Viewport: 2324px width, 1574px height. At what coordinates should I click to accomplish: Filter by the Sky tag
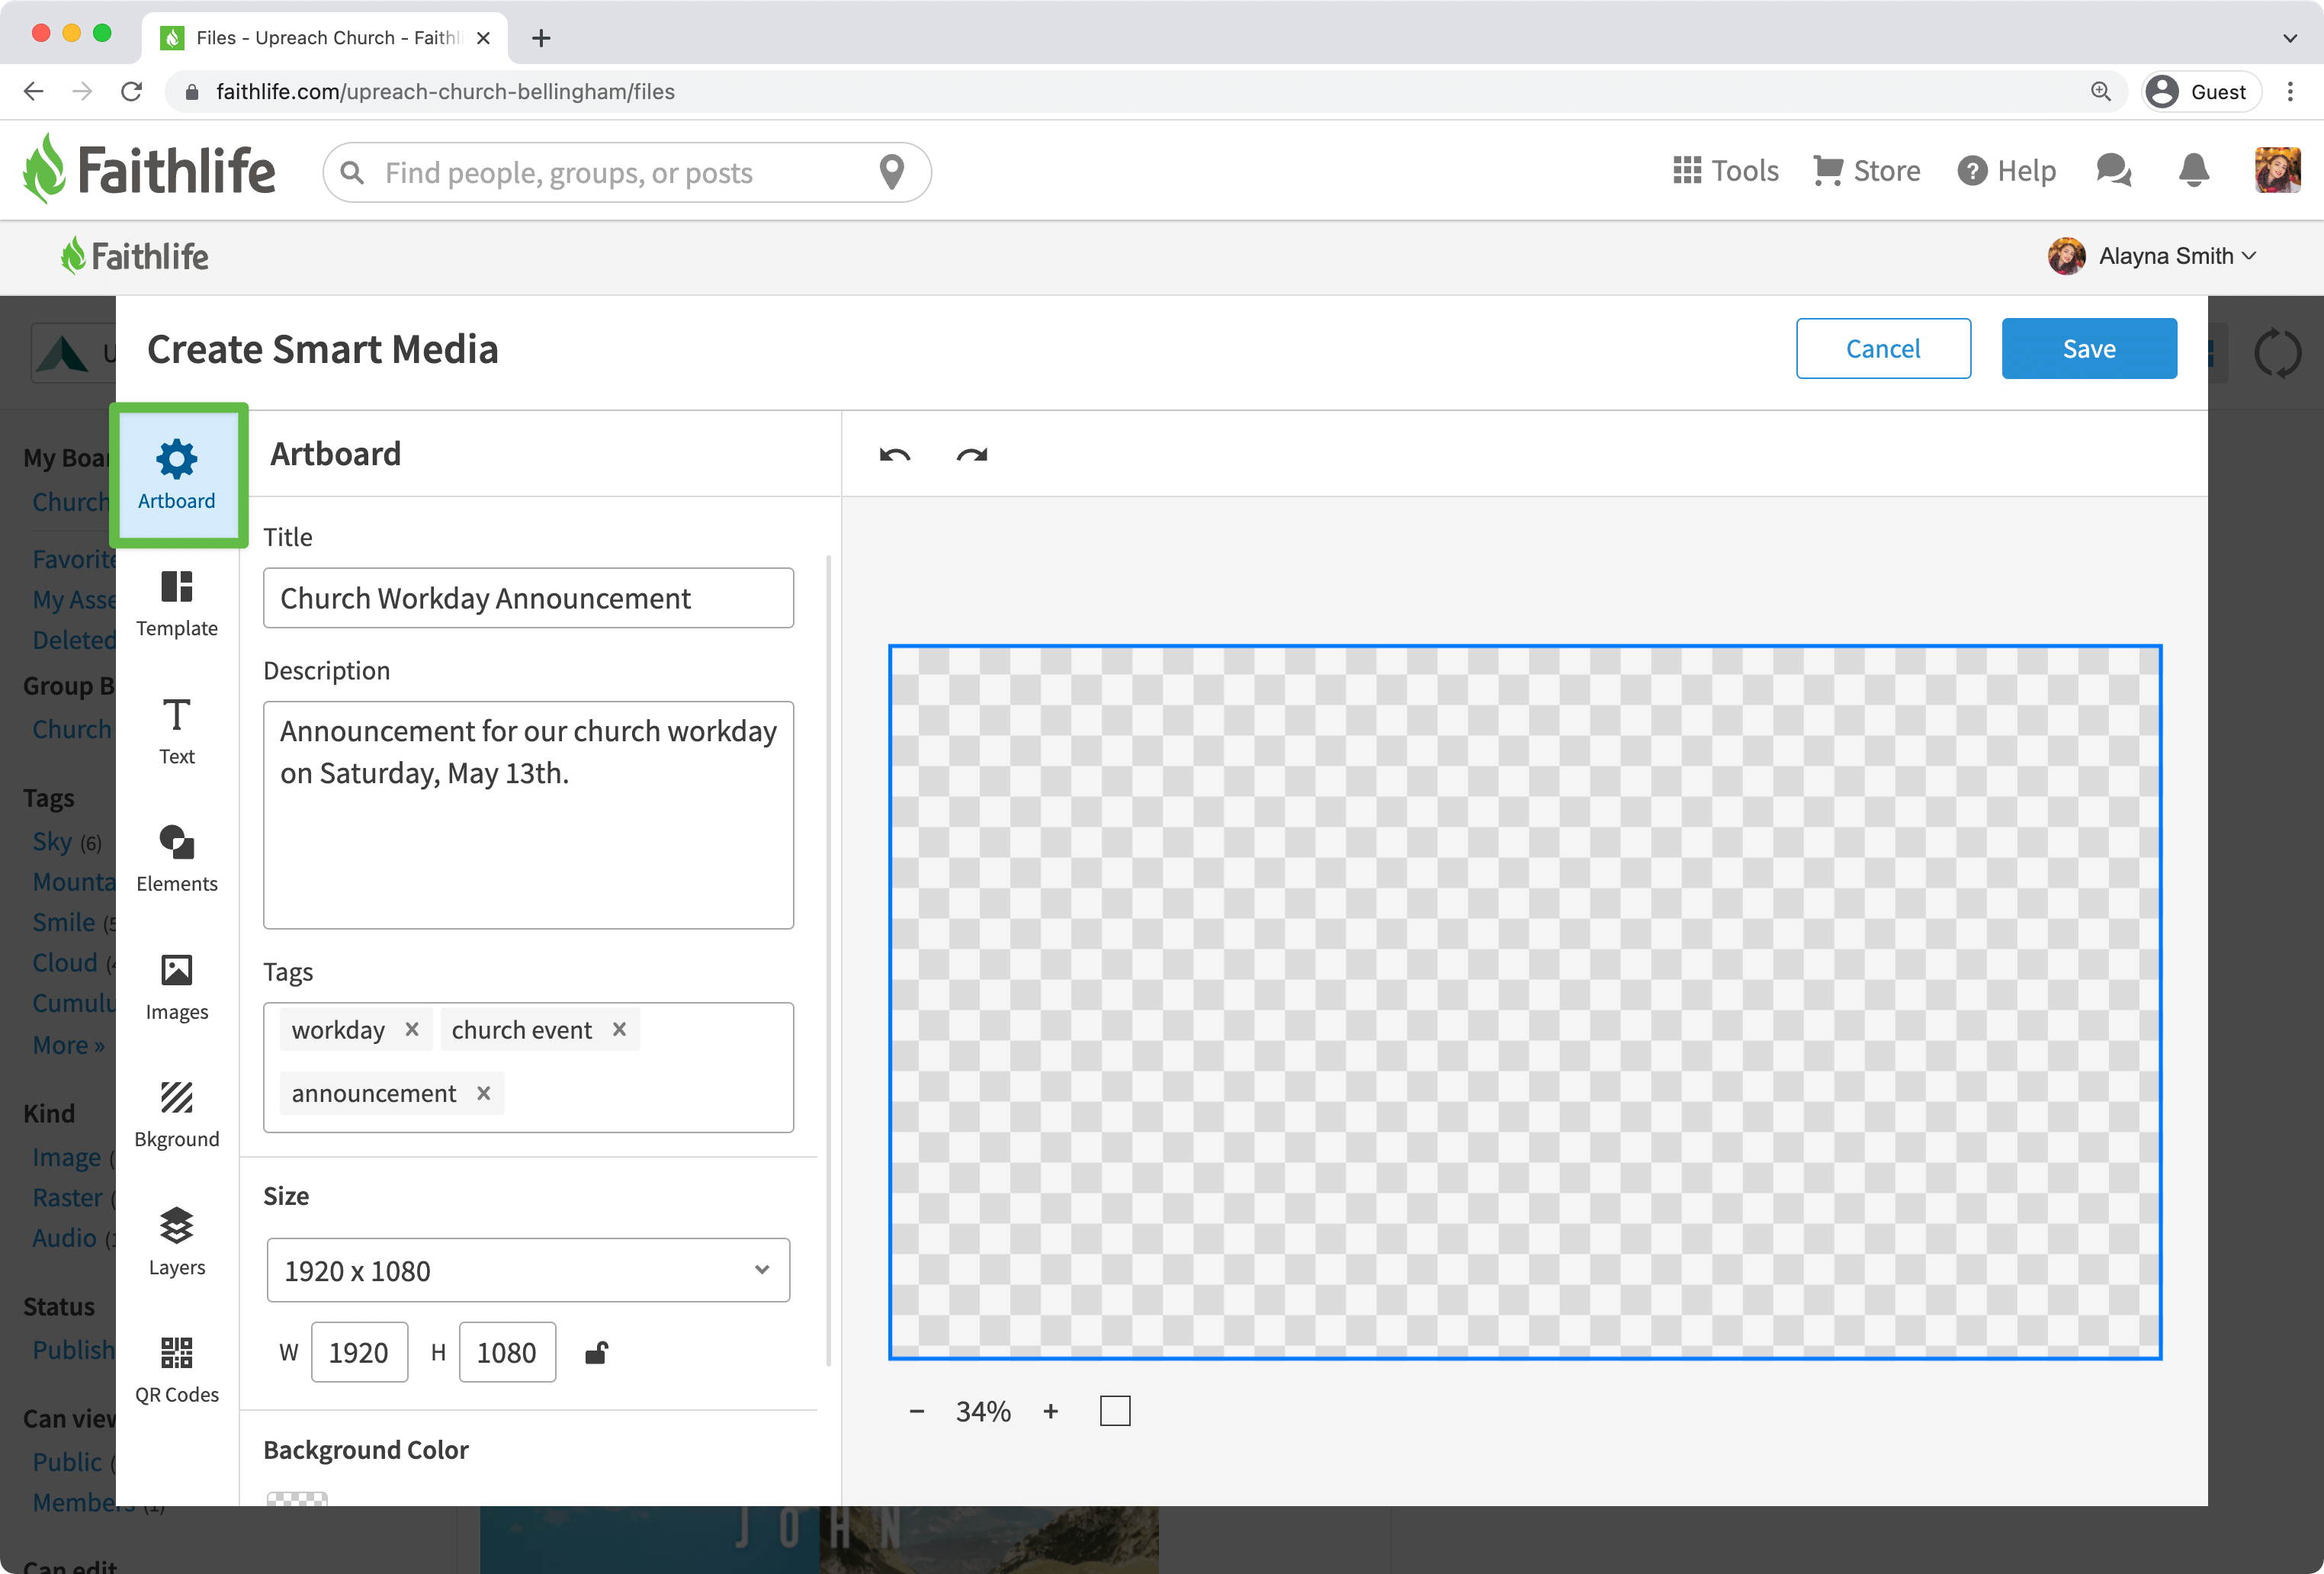[52, 841]
